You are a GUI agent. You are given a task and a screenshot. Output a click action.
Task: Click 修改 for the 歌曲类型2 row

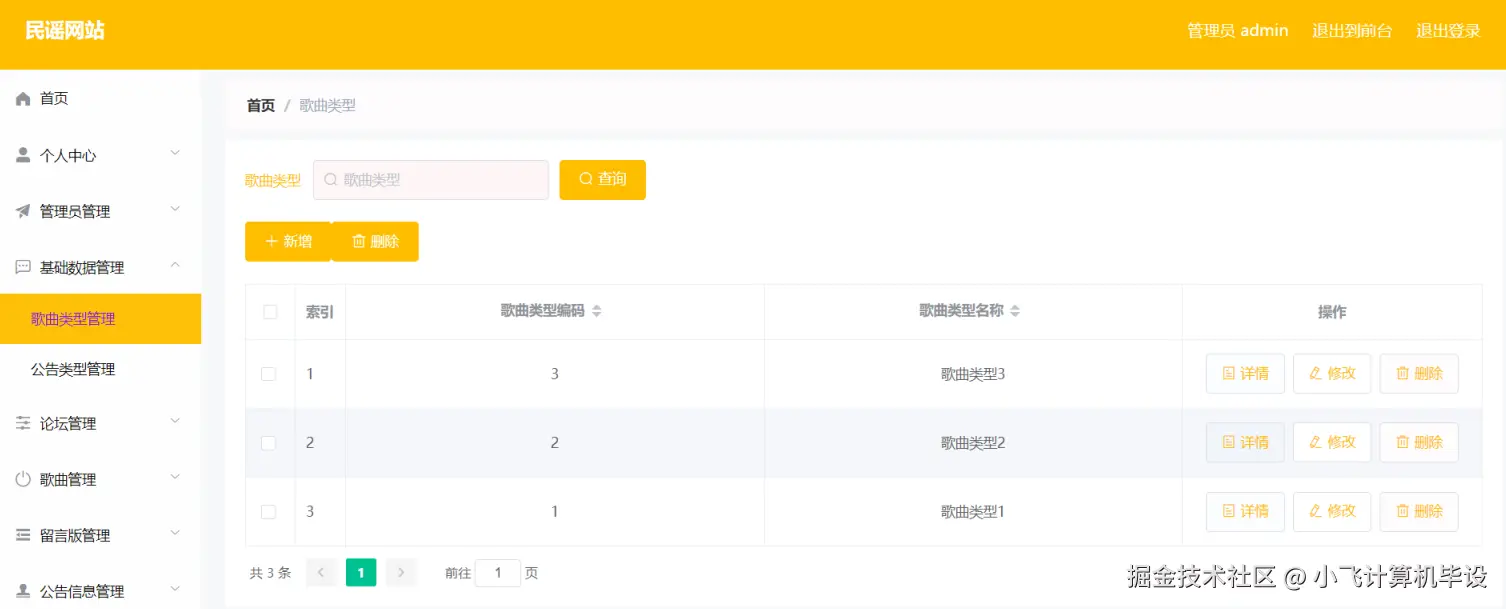click(x=1332, y=443)
